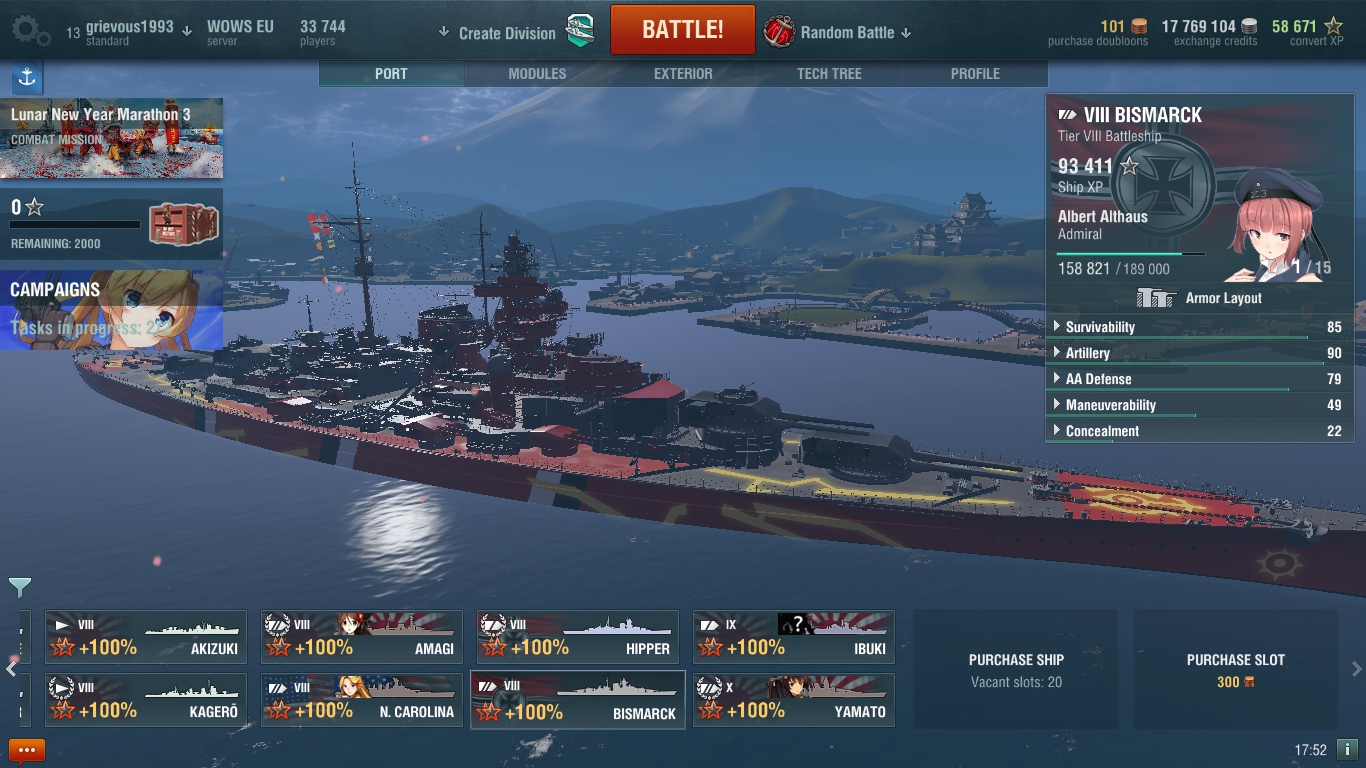Screen dimensions: 1366x768
Task: Select the YAMATO ship card
Action: pos(794,700)
